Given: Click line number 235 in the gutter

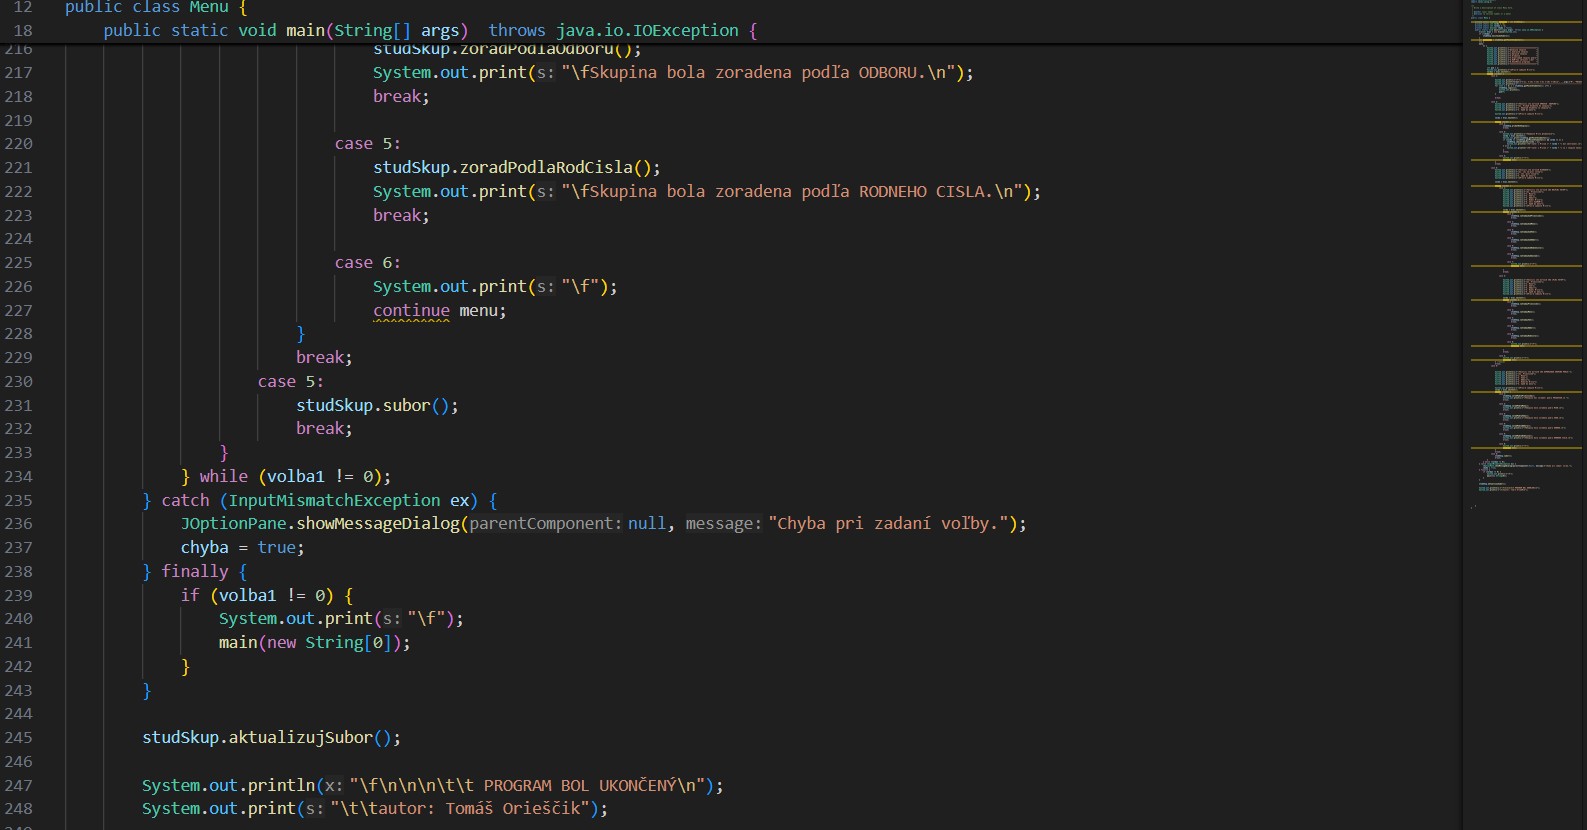Looking at the screenshot, I should (19, 500).
